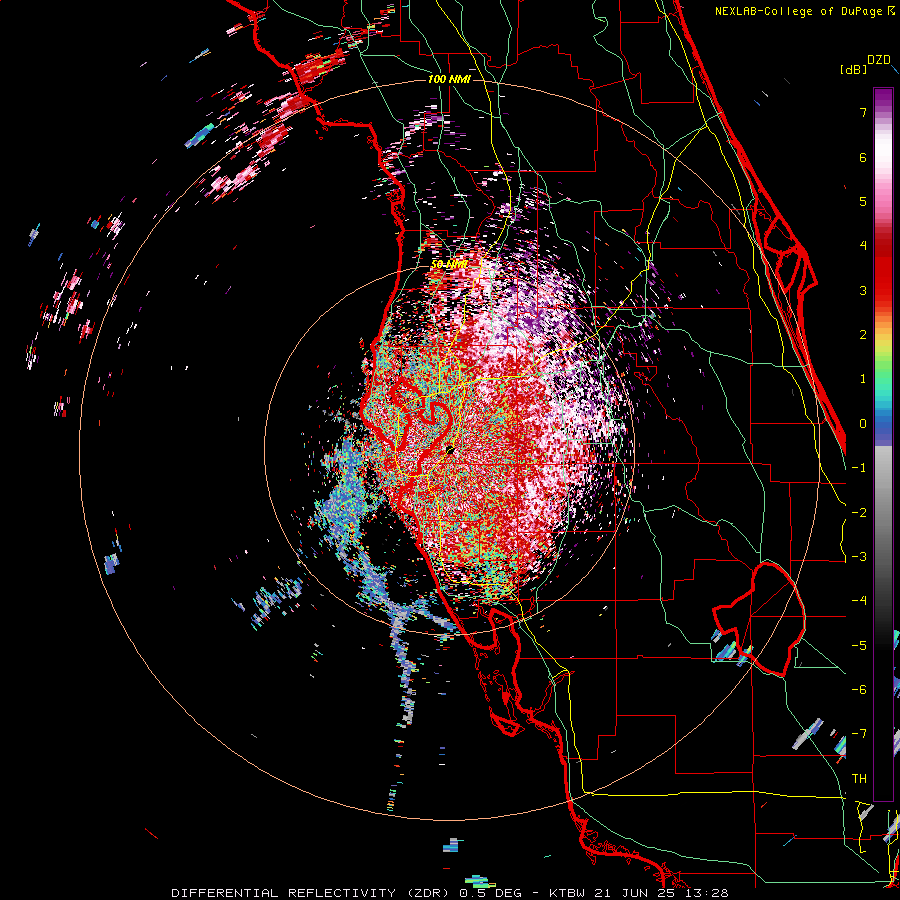Click the -2 value on the color scale
This screenshot has height=900, width=900.
(859, 513)
